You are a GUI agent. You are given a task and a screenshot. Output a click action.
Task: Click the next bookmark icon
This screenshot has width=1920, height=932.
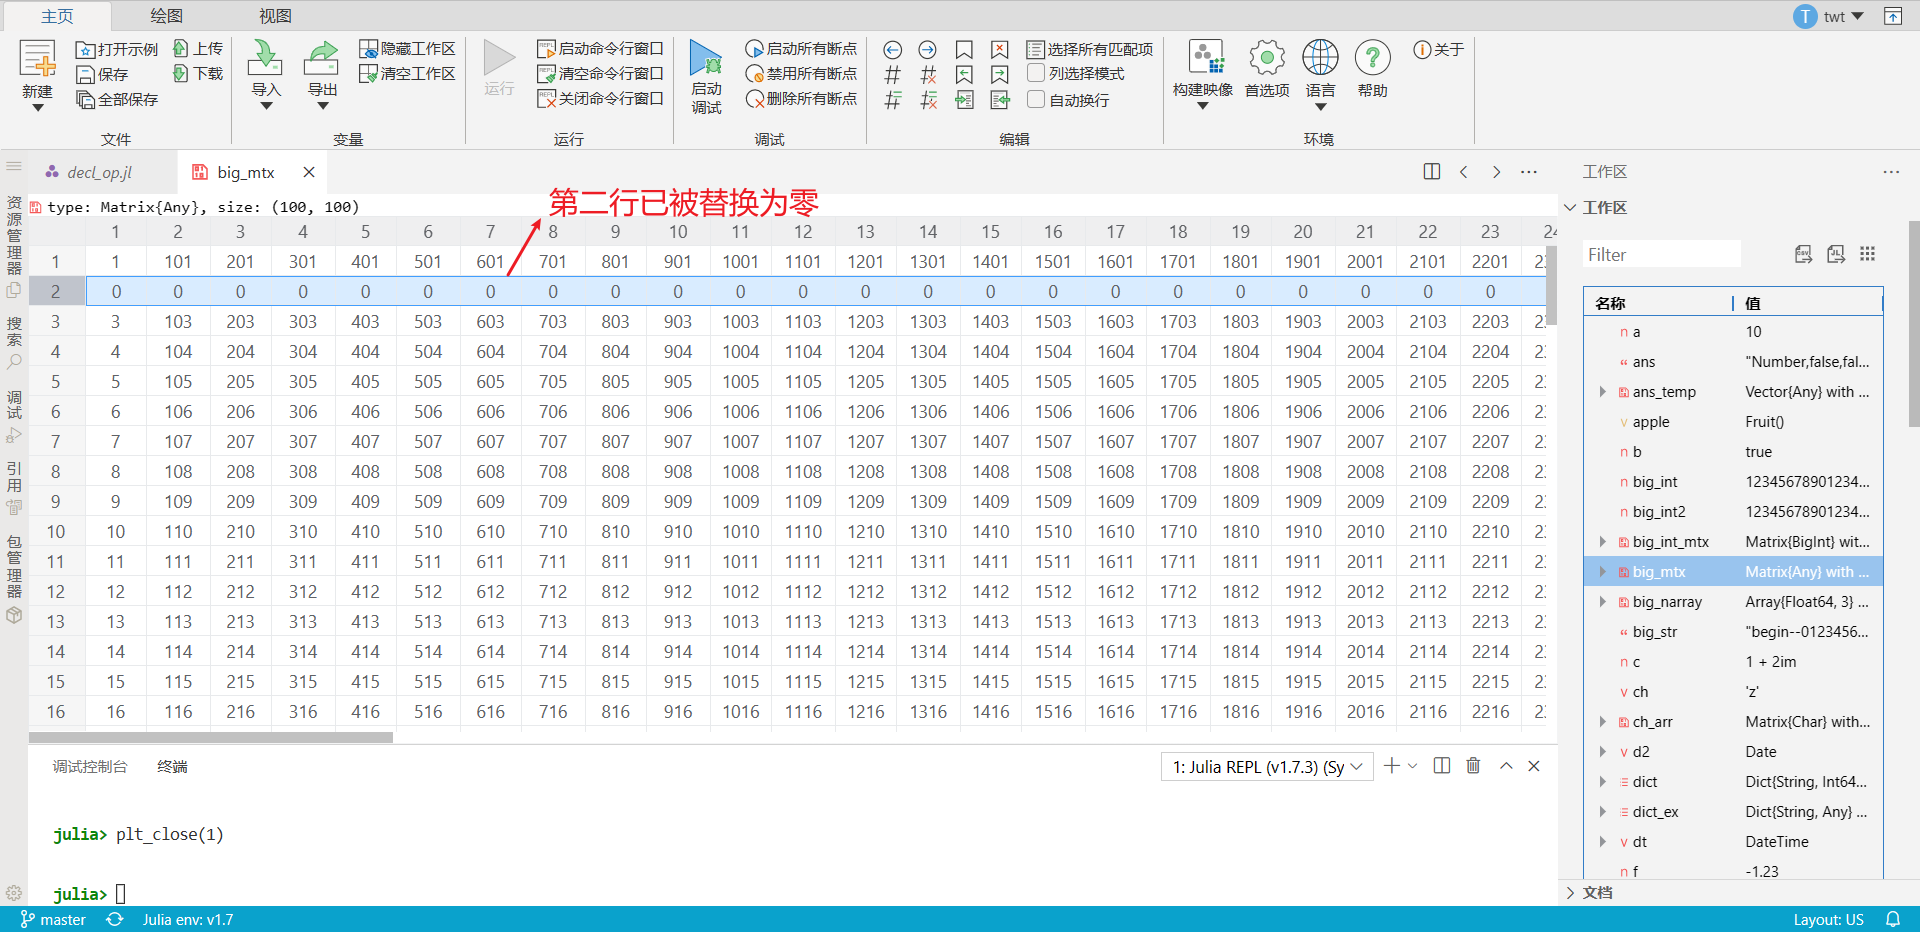coord(999,74)
